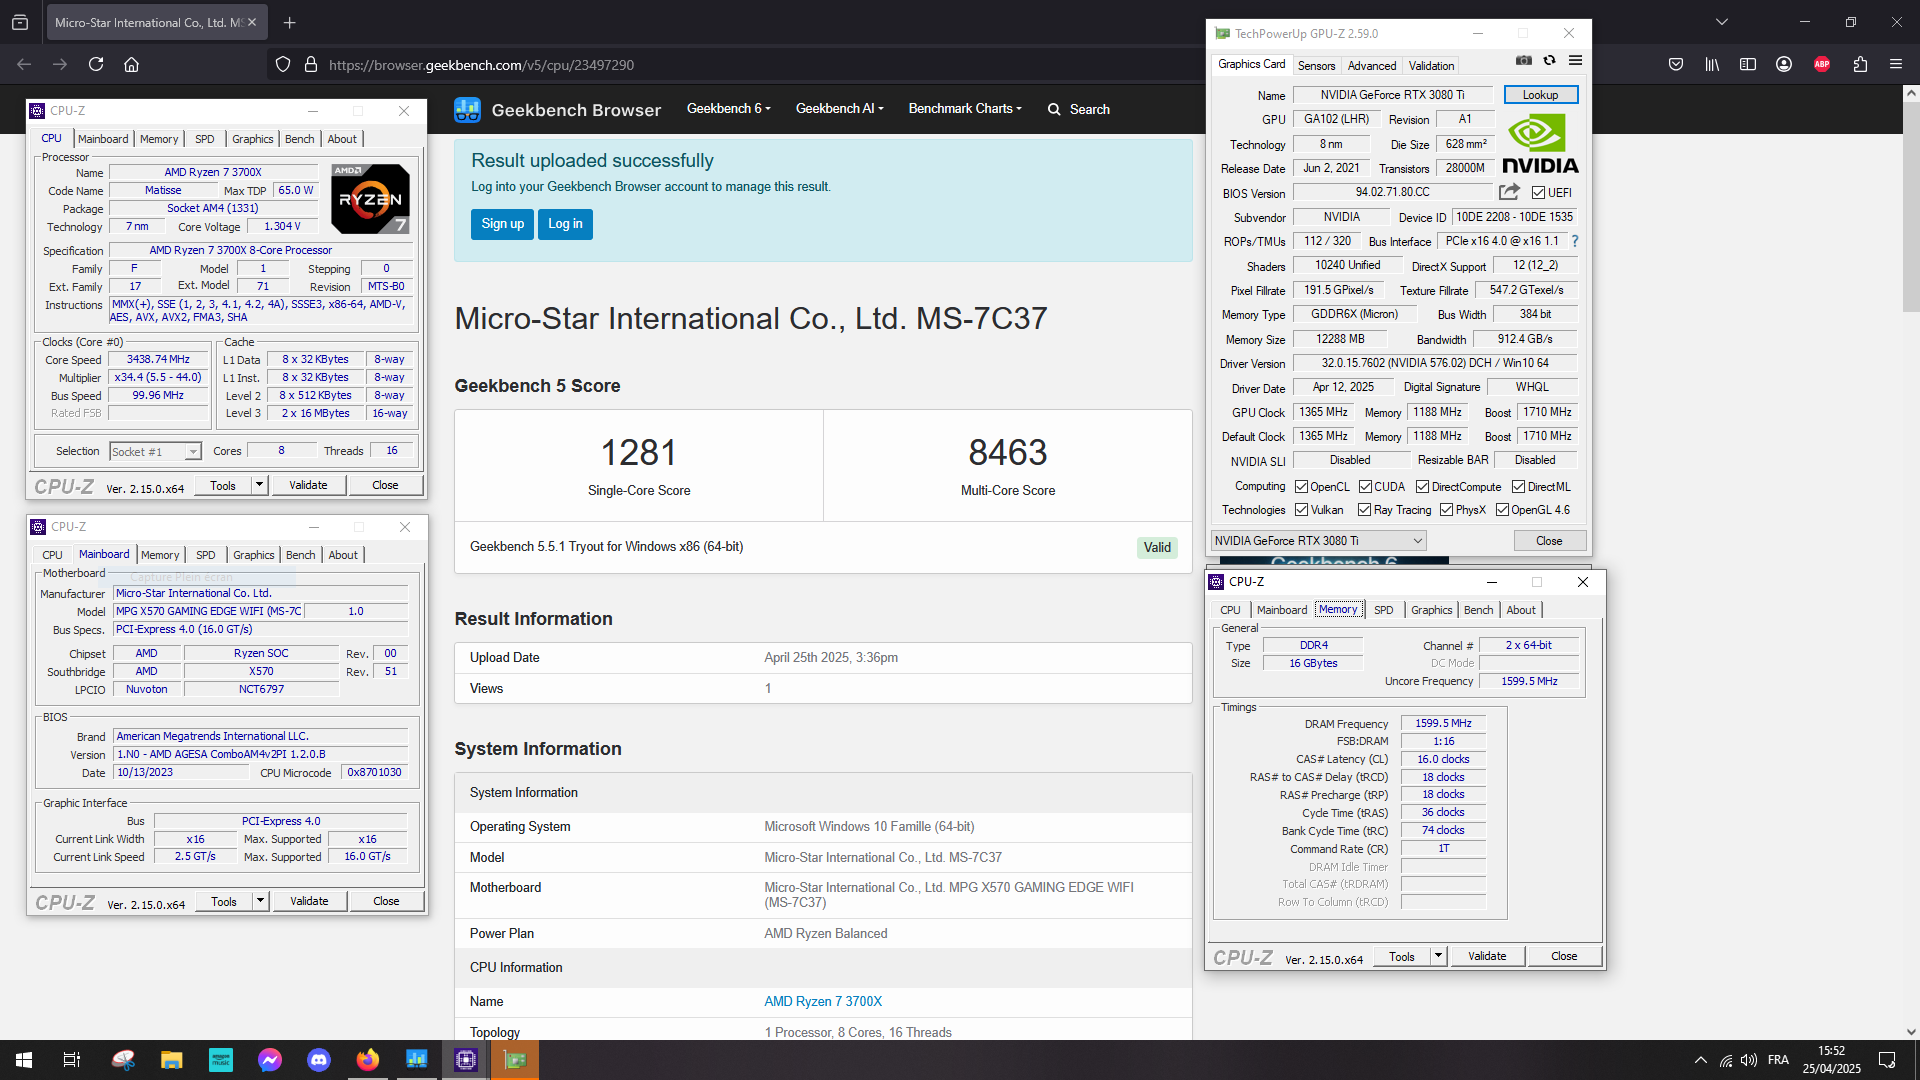The image size is (1920, 1080).
Task: Open Task View from the taskbar
Action: (x=72, y=1060)
